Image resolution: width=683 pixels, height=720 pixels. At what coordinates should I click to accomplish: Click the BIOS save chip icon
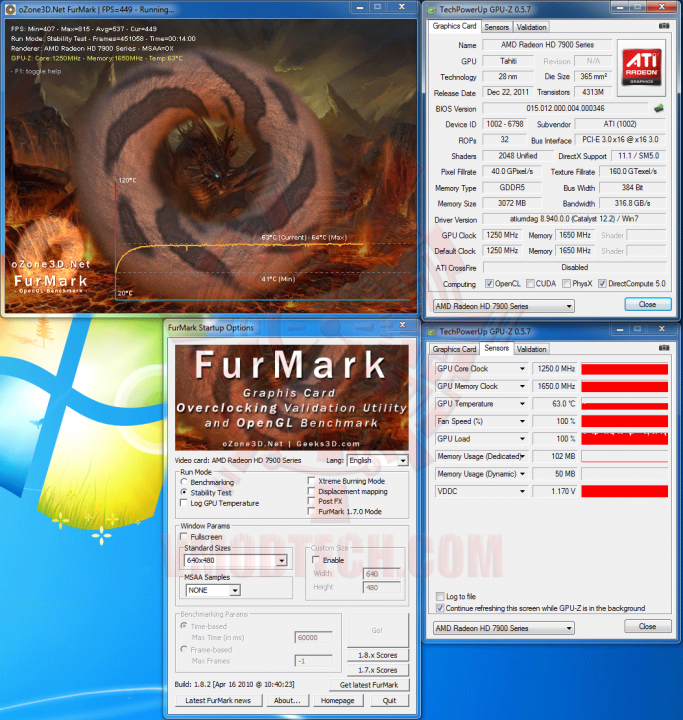coord(659,108)
